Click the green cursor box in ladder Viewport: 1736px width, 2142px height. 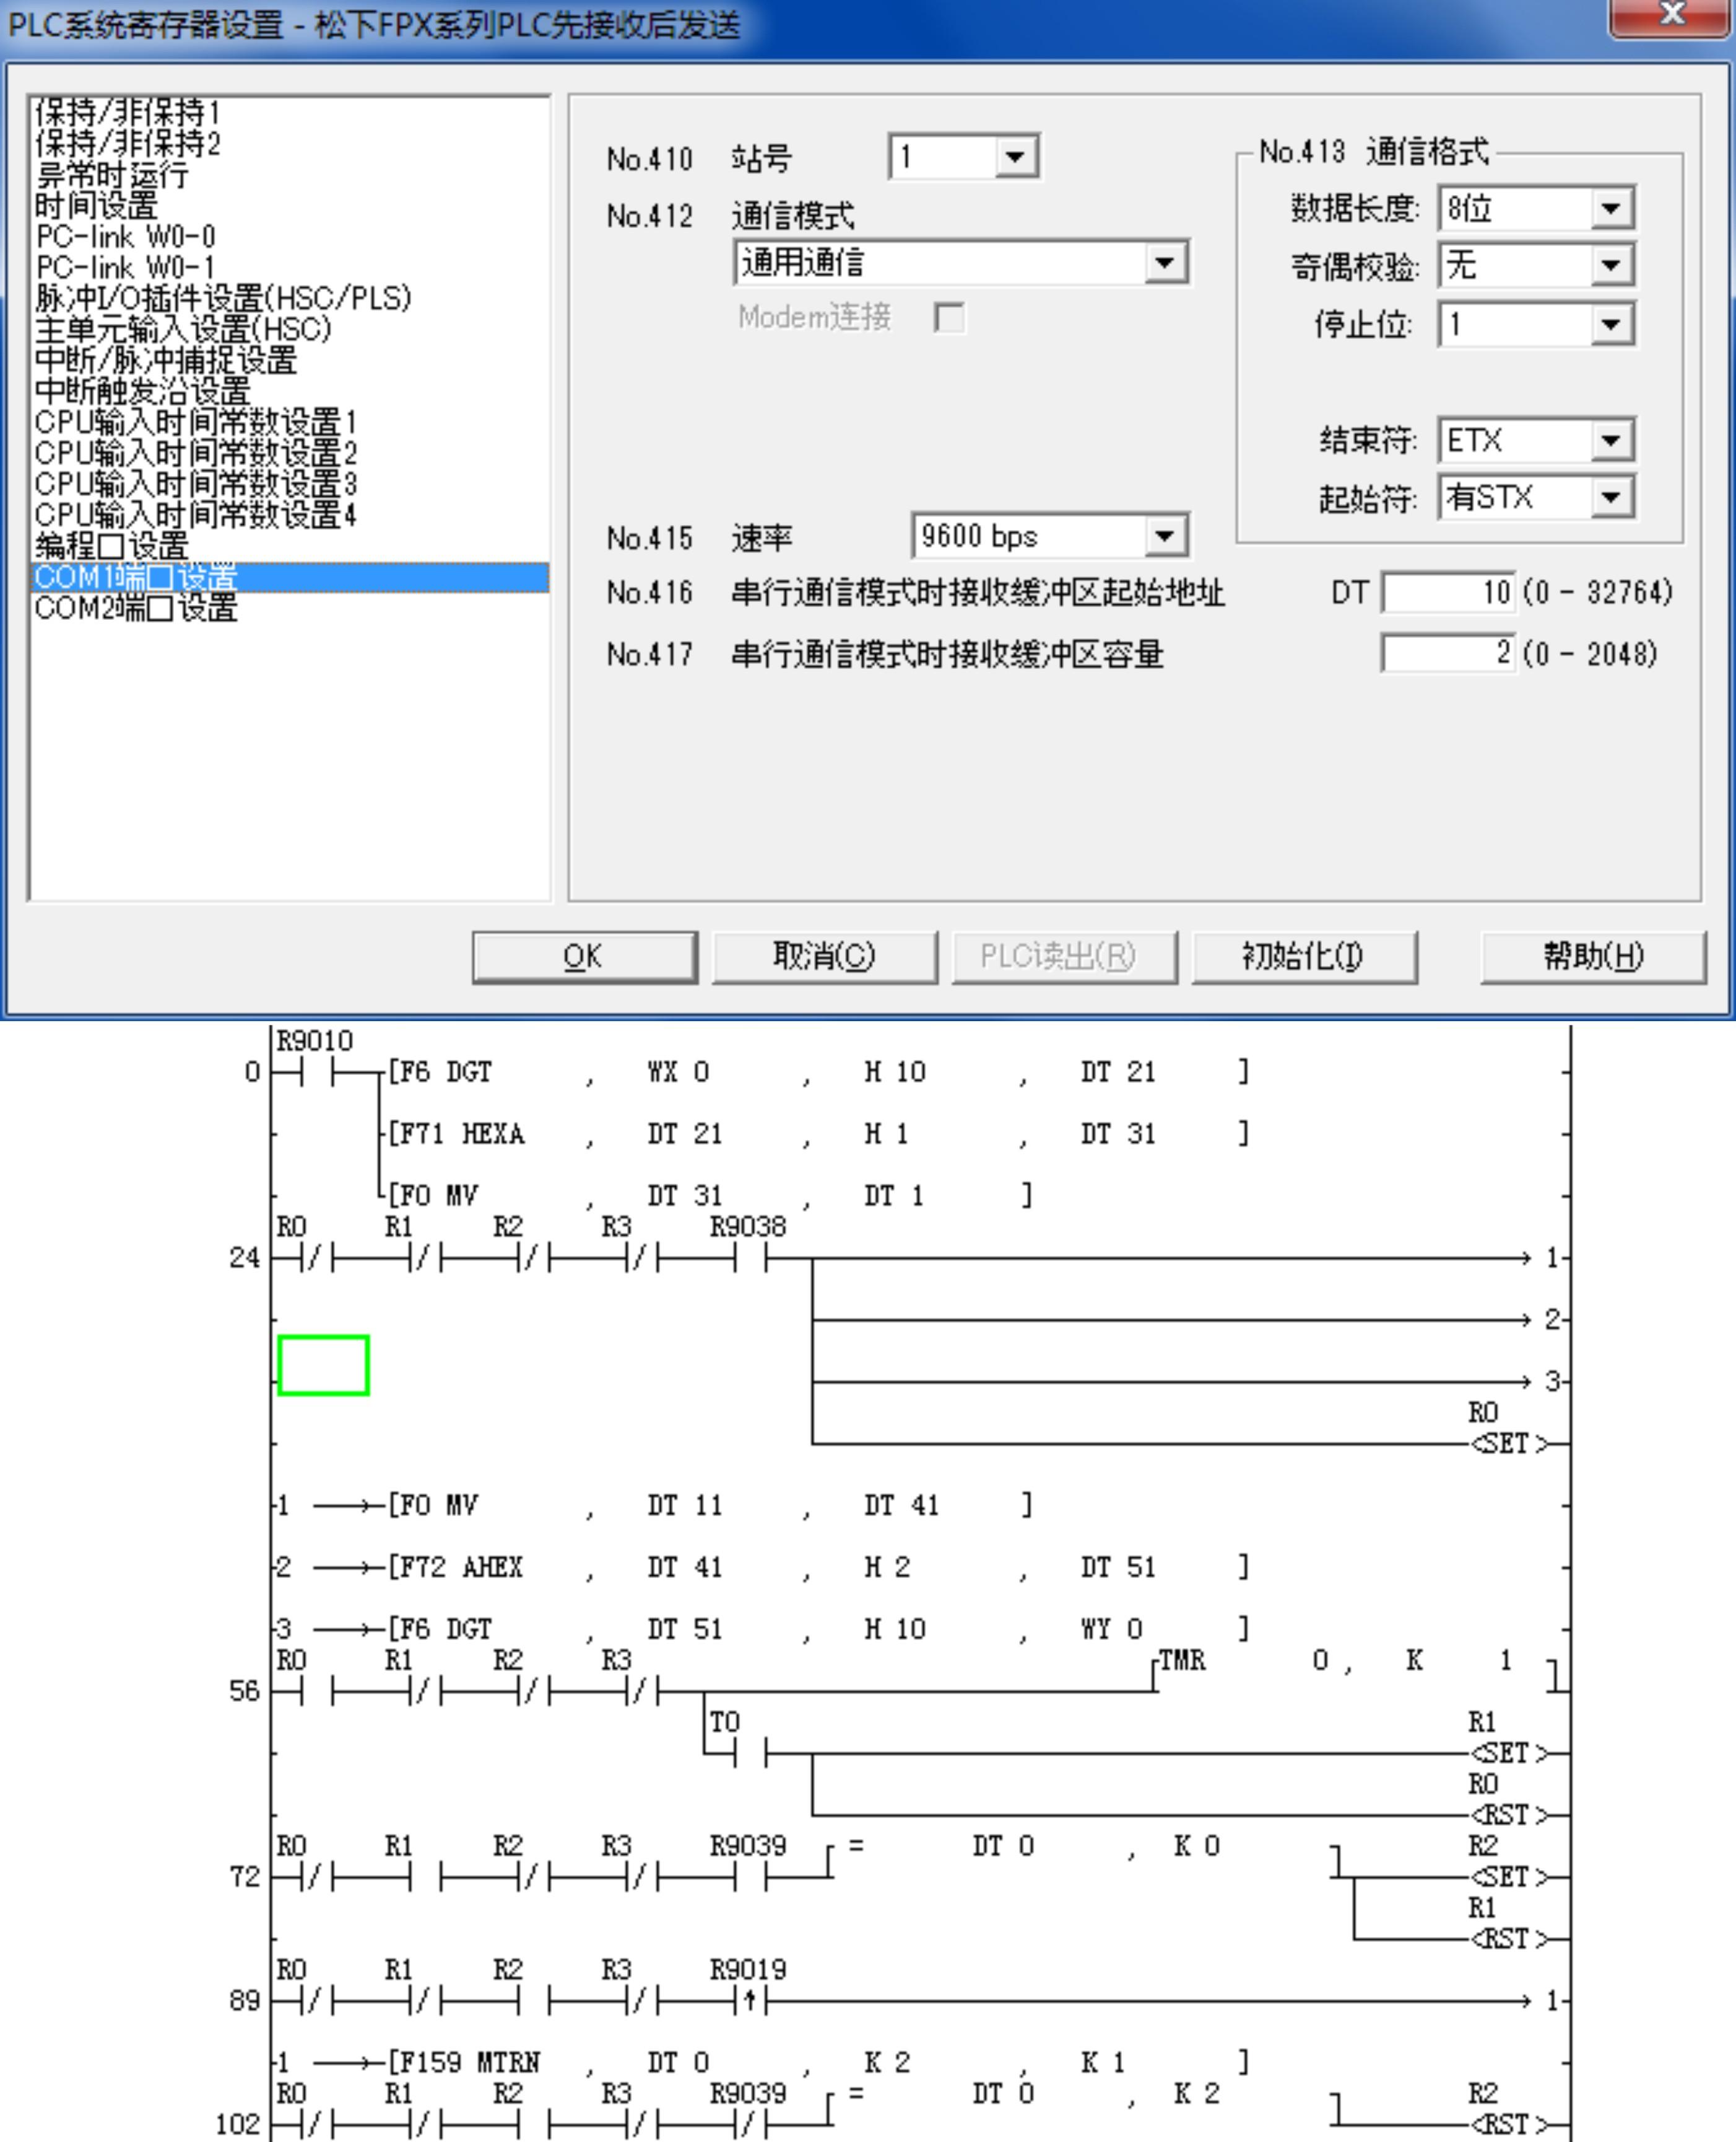(x=323, y=1365)
